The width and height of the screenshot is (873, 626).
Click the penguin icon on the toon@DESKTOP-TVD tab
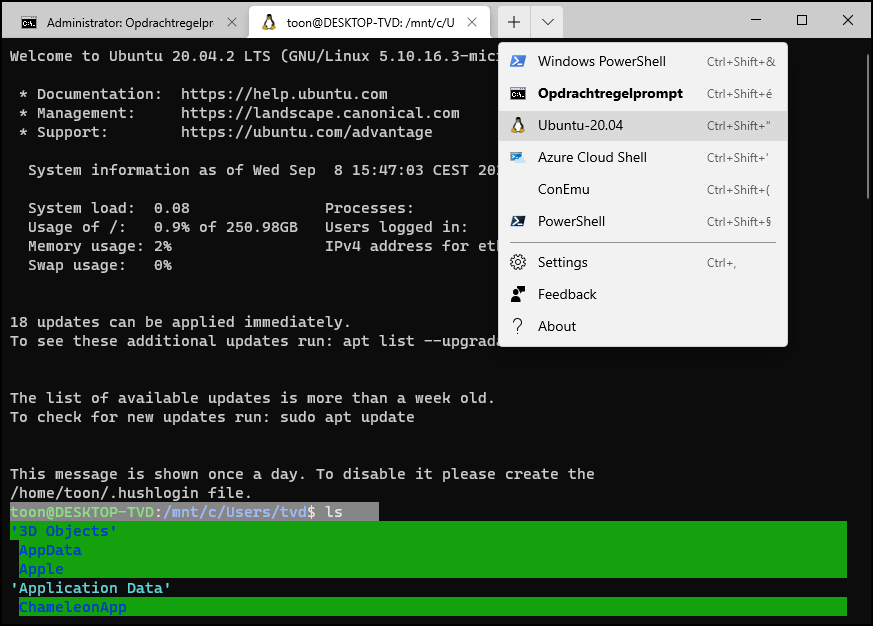[269, 22]
